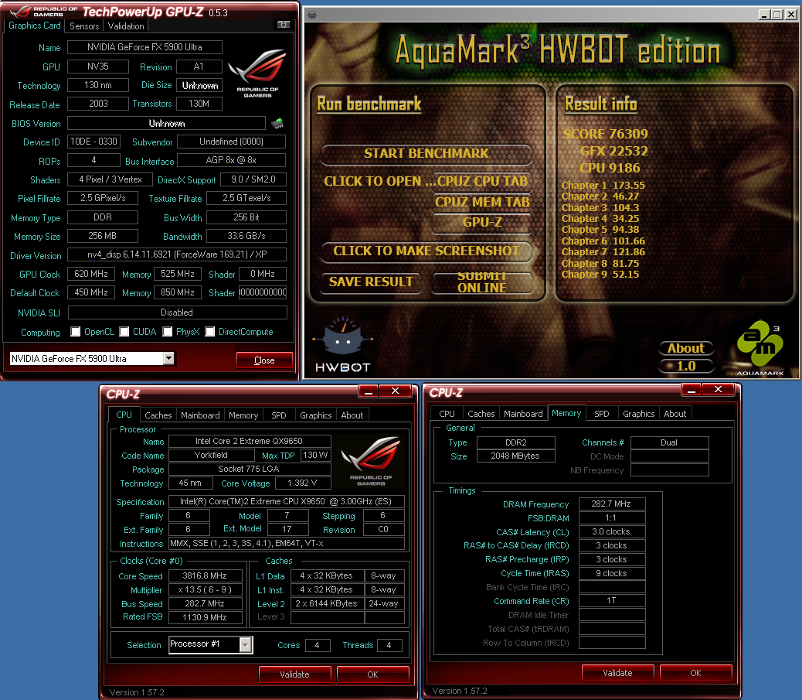Viewport: 802px width, 700px height.
Task: Minimize the right CPU-Z Memory window
Action: [692, 390]
